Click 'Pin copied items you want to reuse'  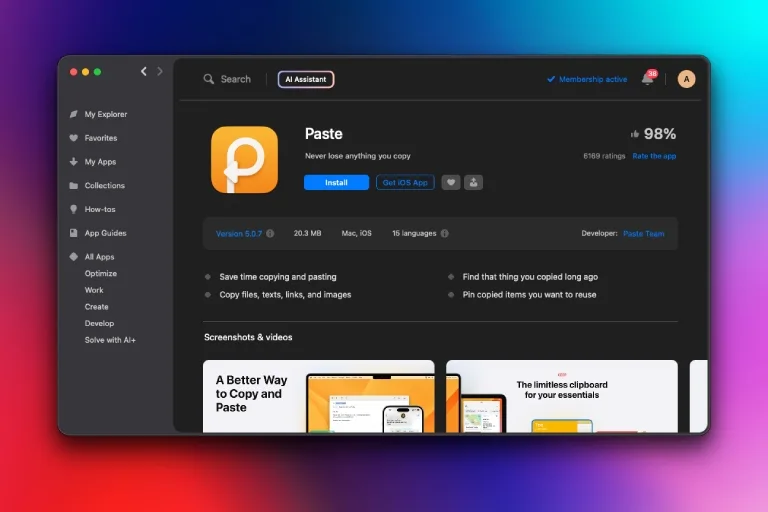529,294
